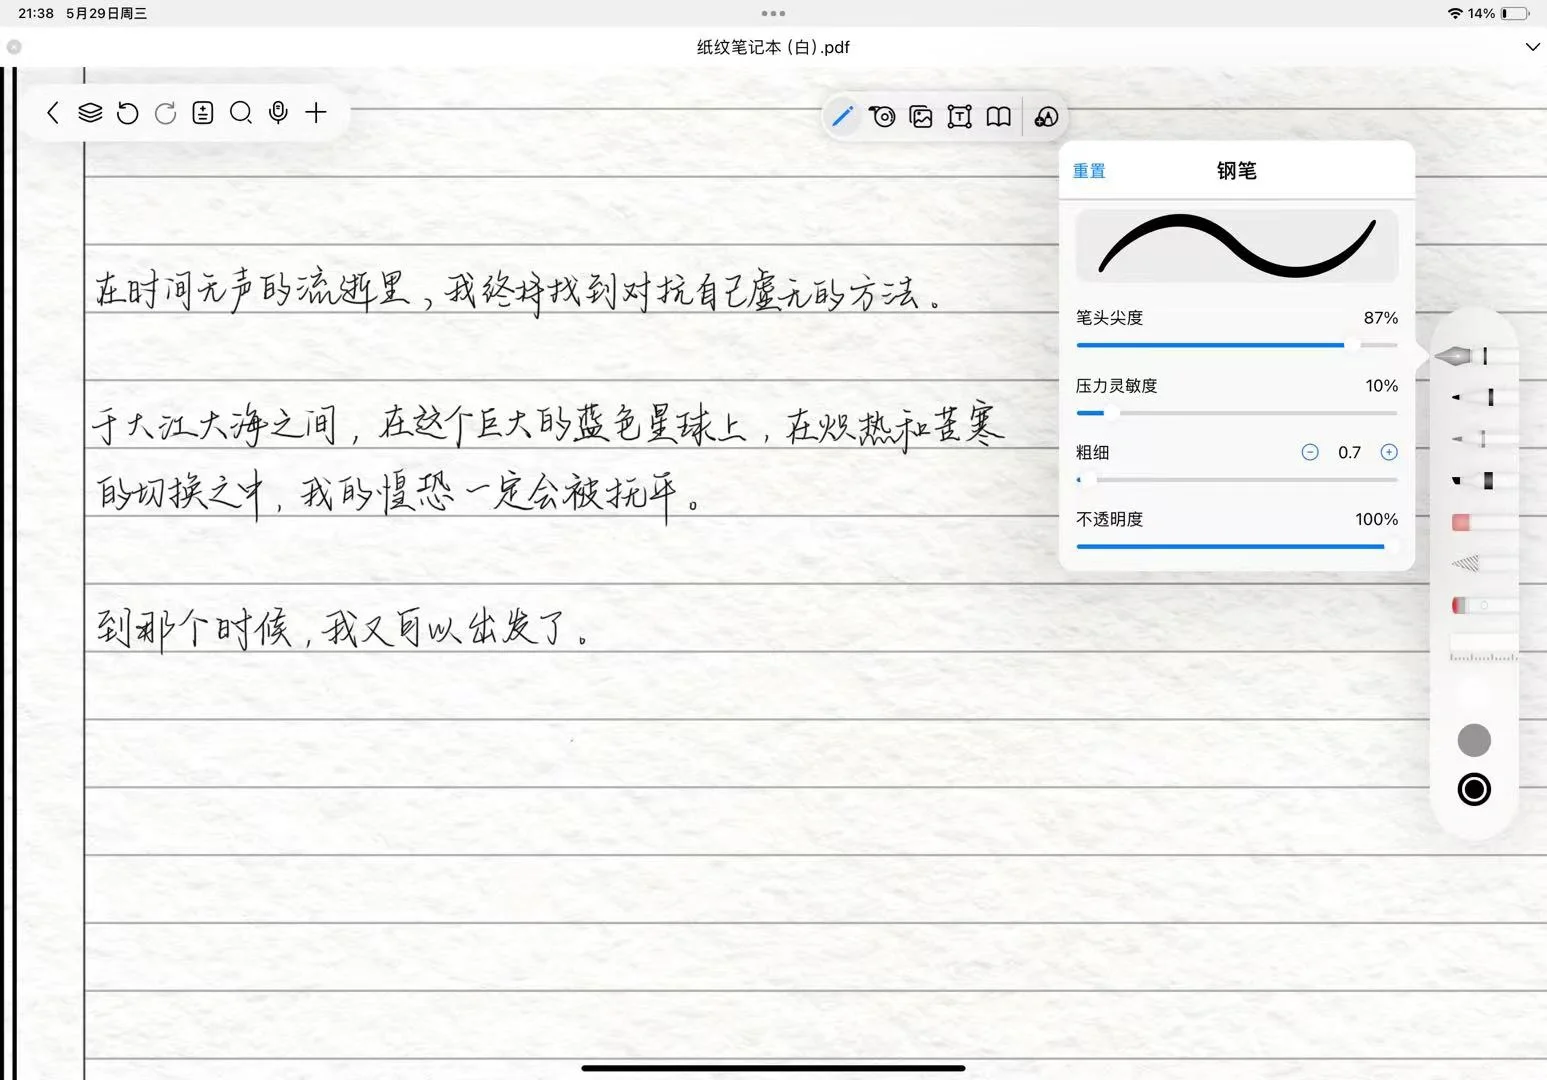The image size is (1547, 1080).
Task: Open the page add/remove icon
Action: pyautogui.click(x=203, y=113)
